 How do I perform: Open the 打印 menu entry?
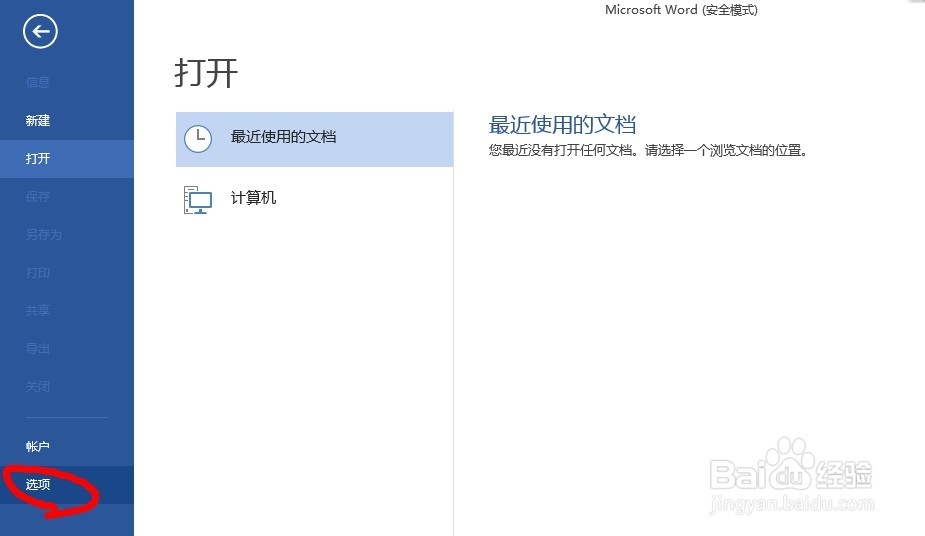pyautogui.click(x=37, y=272)
